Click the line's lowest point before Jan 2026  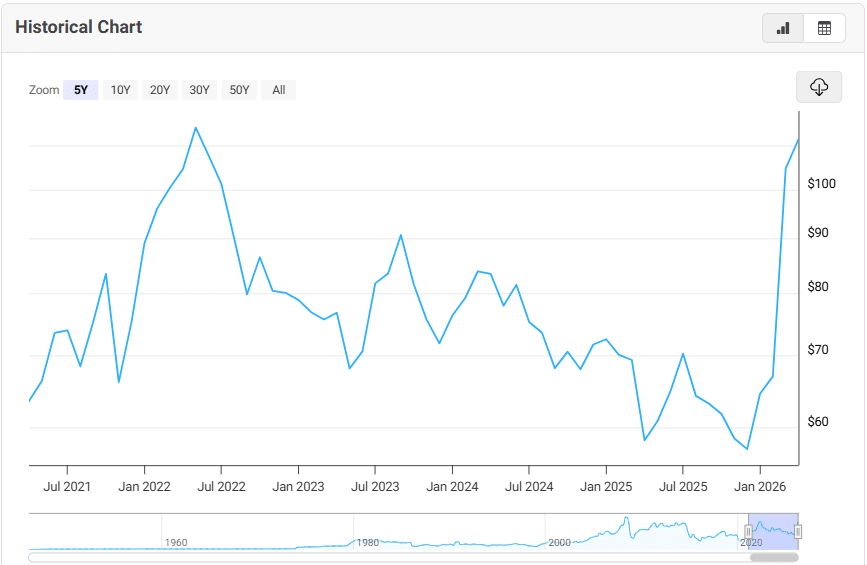tap(747, 449)
